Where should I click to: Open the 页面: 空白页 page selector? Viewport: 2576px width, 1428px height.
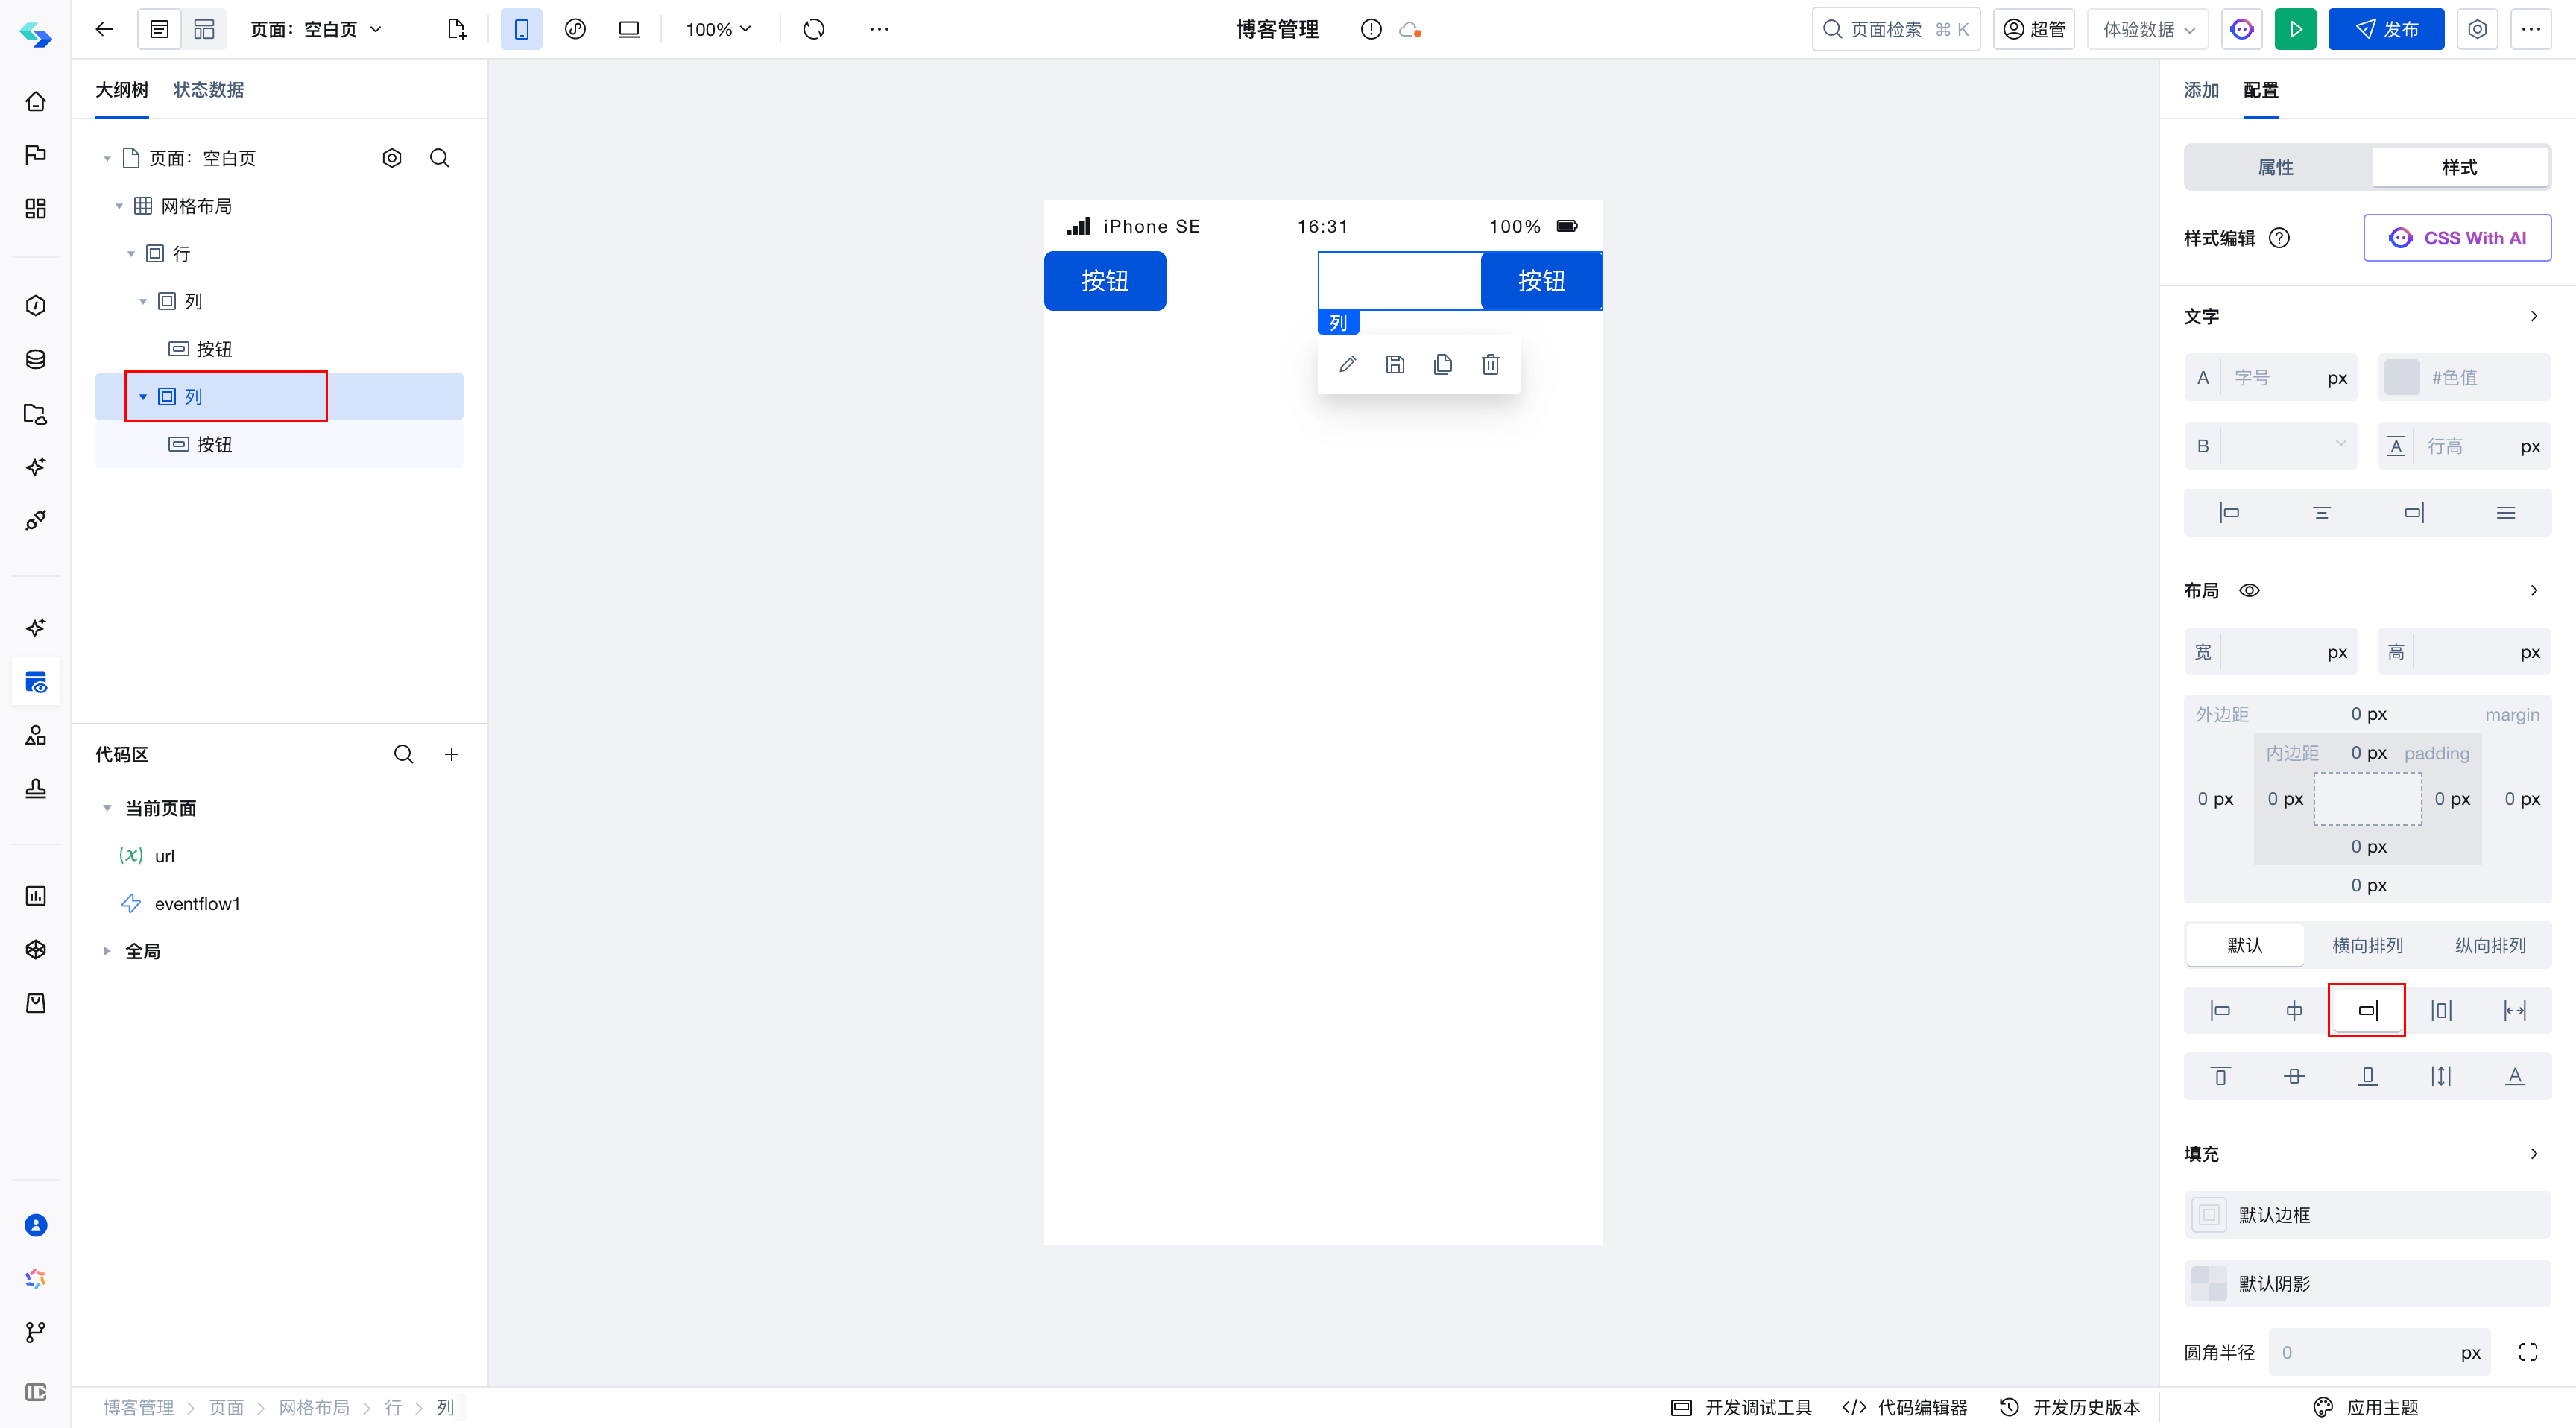click(x=316, y=29)
